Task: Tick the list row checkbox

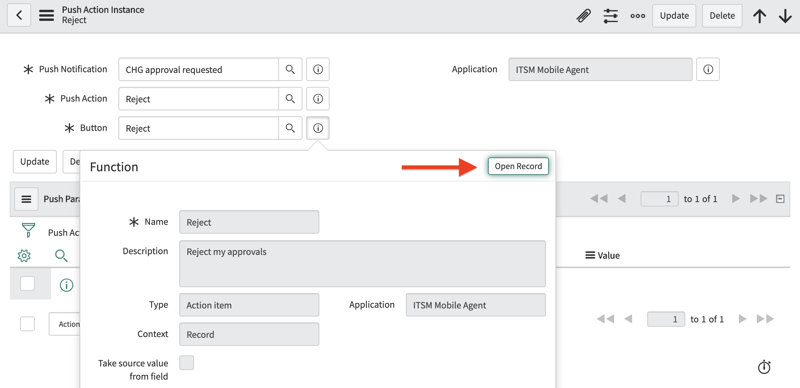Action: click(x=28, y=283)
